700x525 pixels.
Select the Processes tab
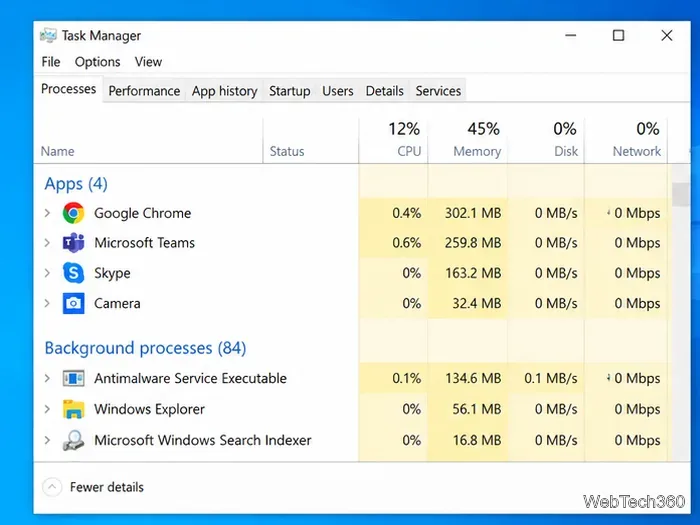tap(68, 89)
